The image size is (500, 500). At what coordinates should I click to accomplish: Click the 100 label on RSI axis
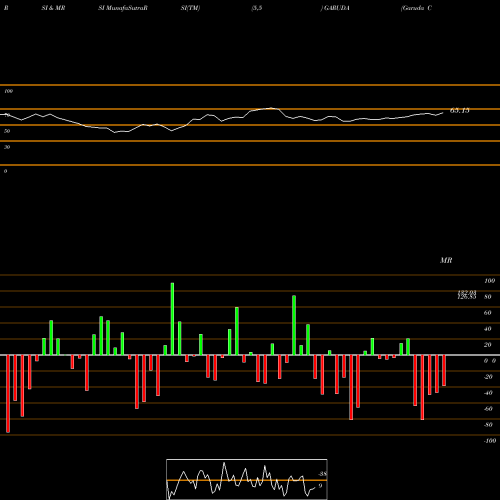9,91
